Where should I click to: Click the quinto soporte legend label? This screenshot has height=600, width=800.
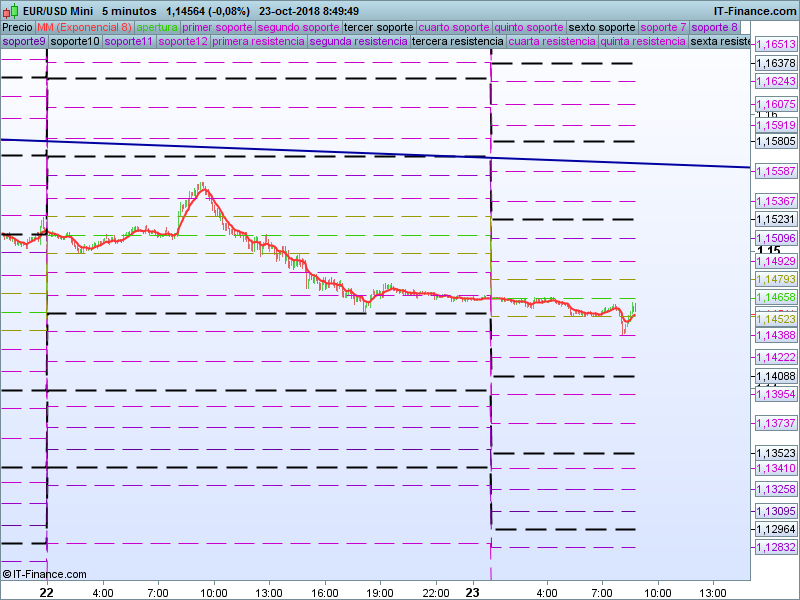529,27
